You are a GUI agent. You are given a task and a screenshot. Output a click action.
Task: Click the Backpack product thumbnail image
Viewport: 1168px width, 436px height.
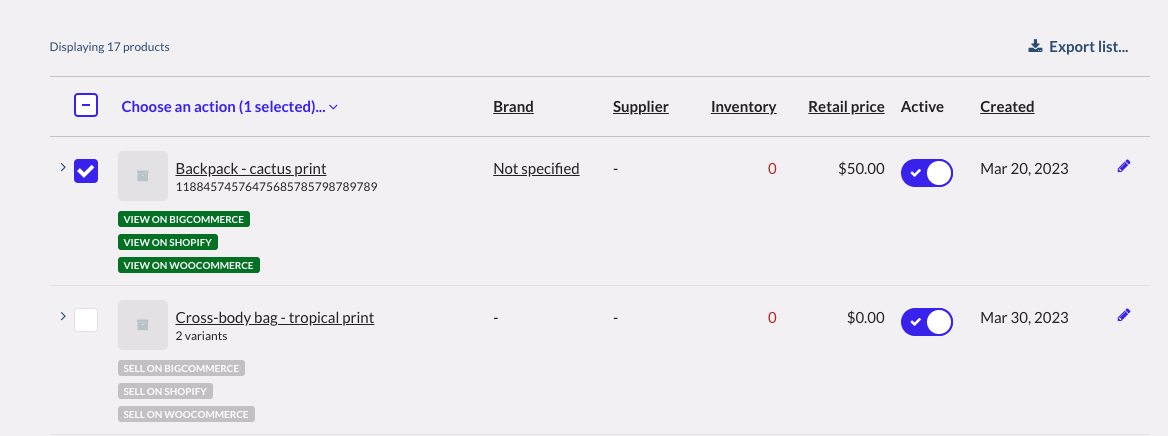point(142,176)
